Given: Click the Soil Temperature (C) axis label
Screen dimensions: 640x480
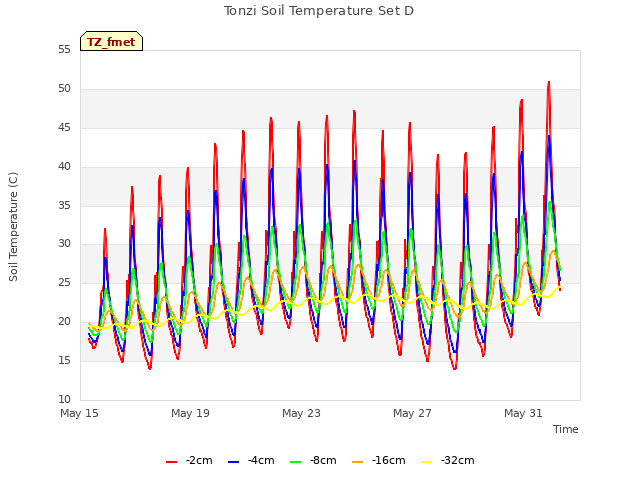Looking at the screenshot, I should pyautogui.click(x=13, y=227).
